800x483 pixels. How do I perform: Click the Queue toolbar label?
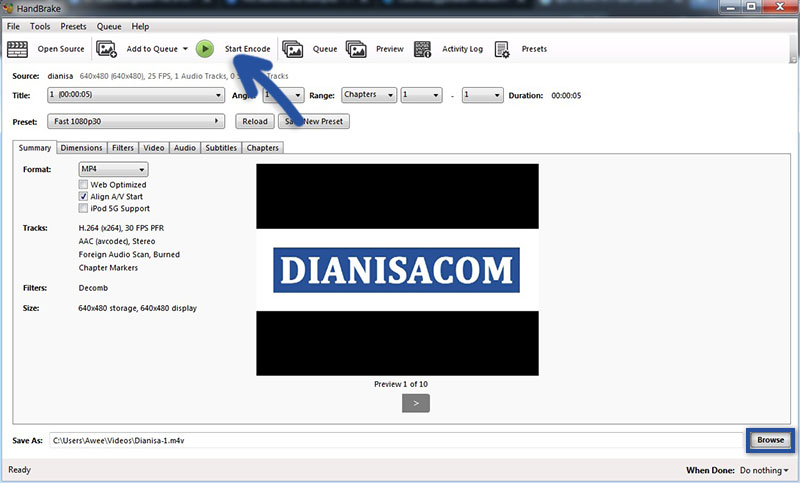(x=325, y=49)
